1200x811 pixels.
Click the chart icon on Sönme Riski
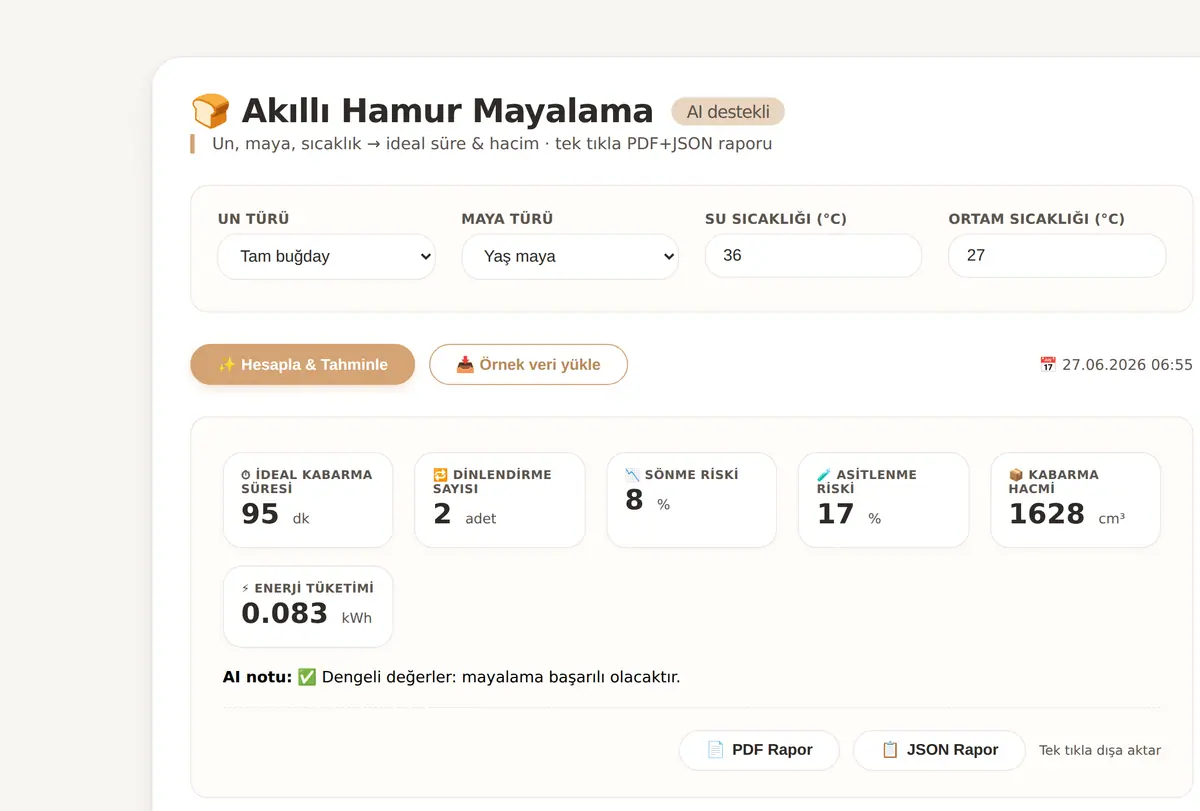coord(632,475)
